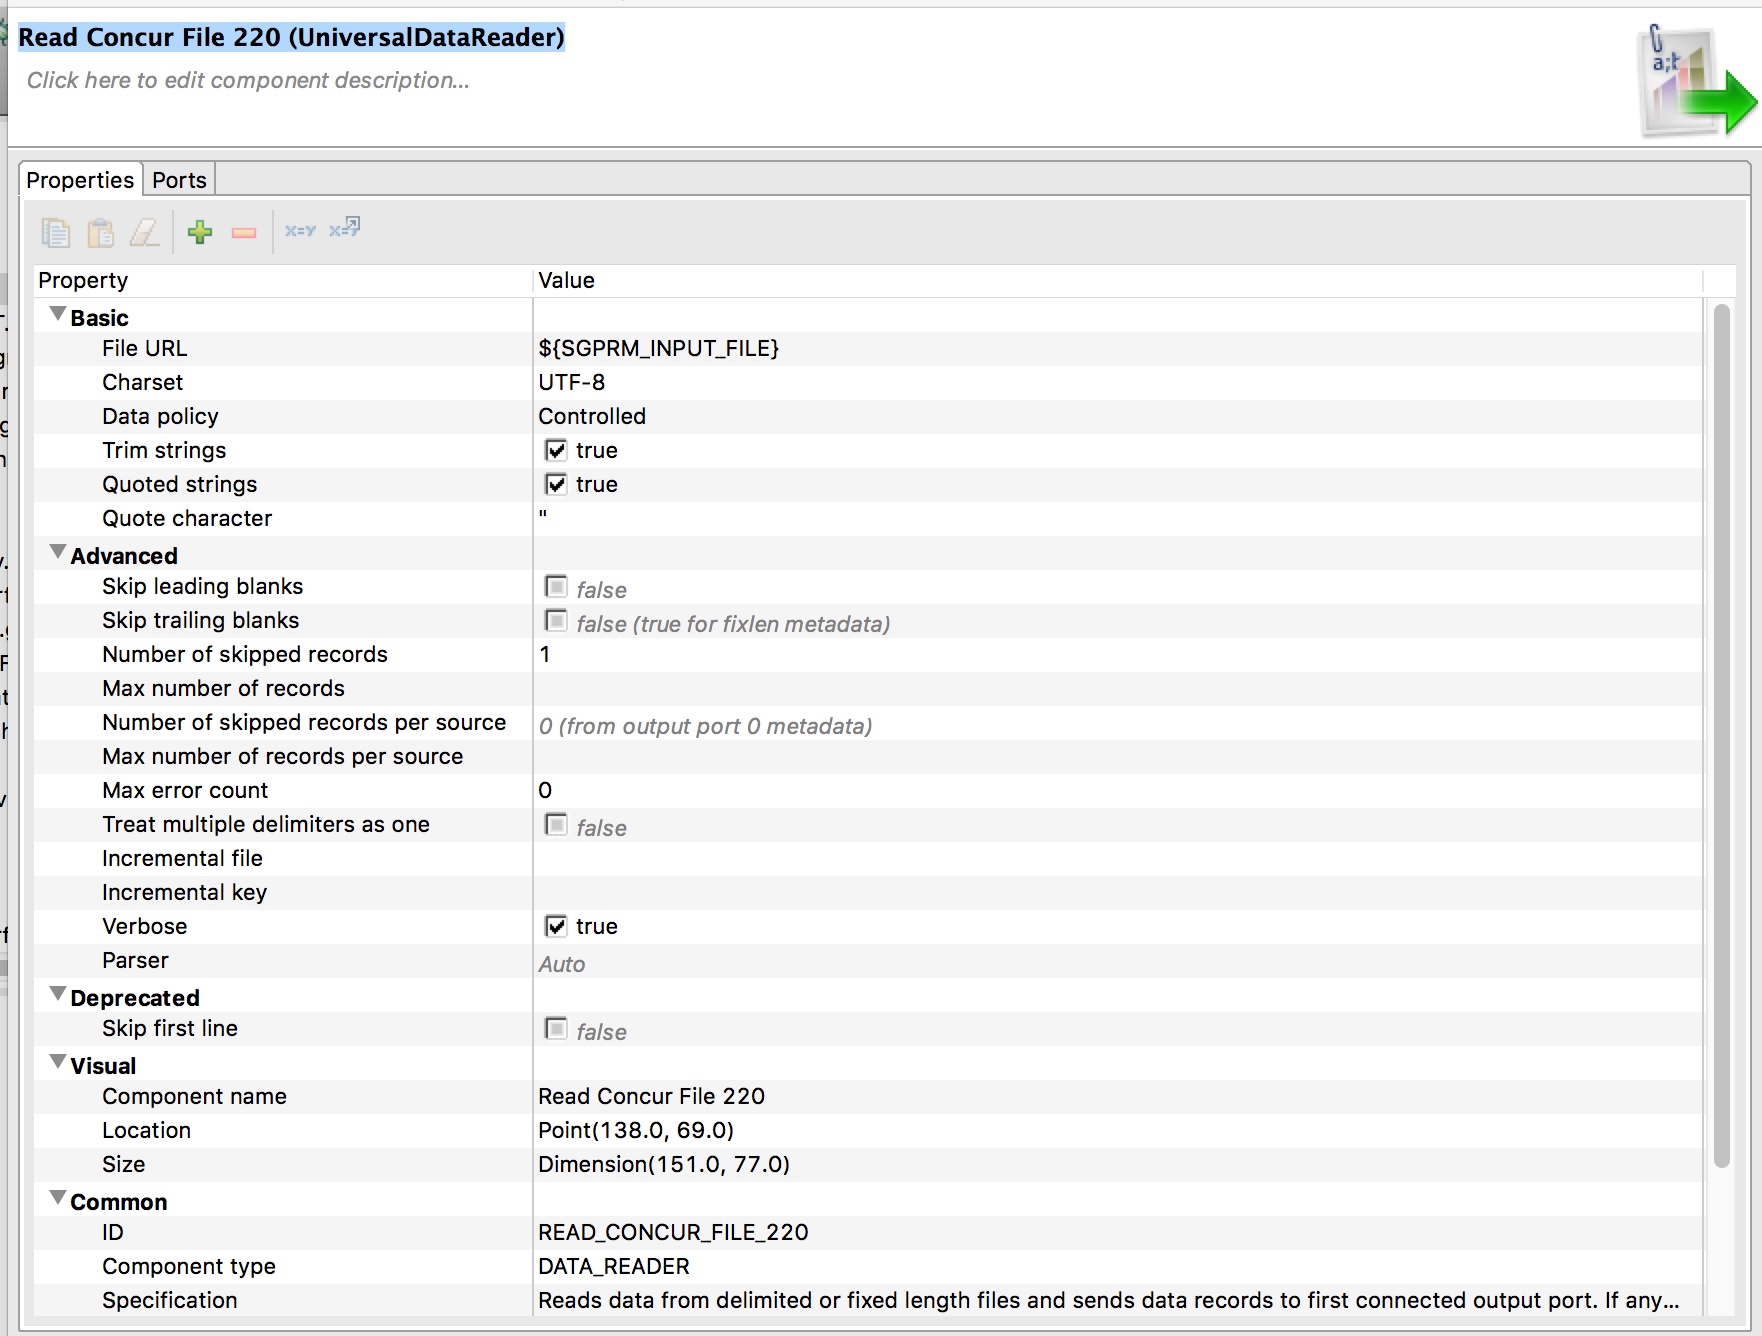Click the x=y set value icon
The image size is (1762, 1336).
click(x=299, y=230)
